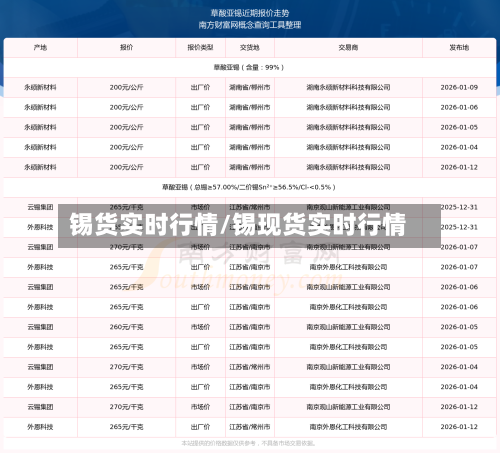Select the 产地 column header

(40, 47)
